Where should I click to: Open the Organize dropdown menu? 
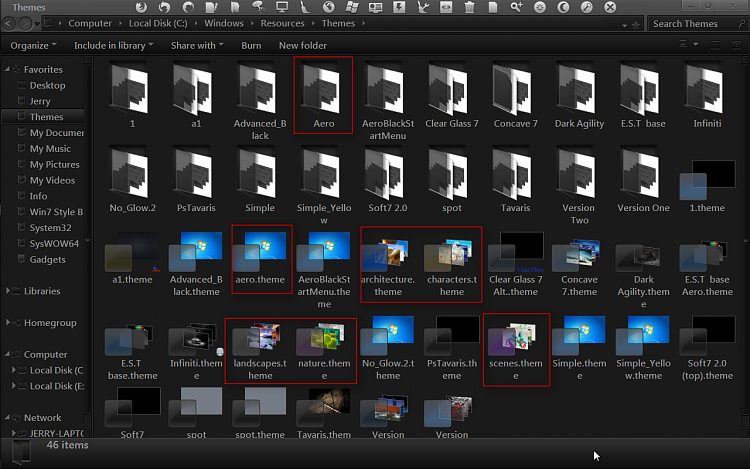33,45
